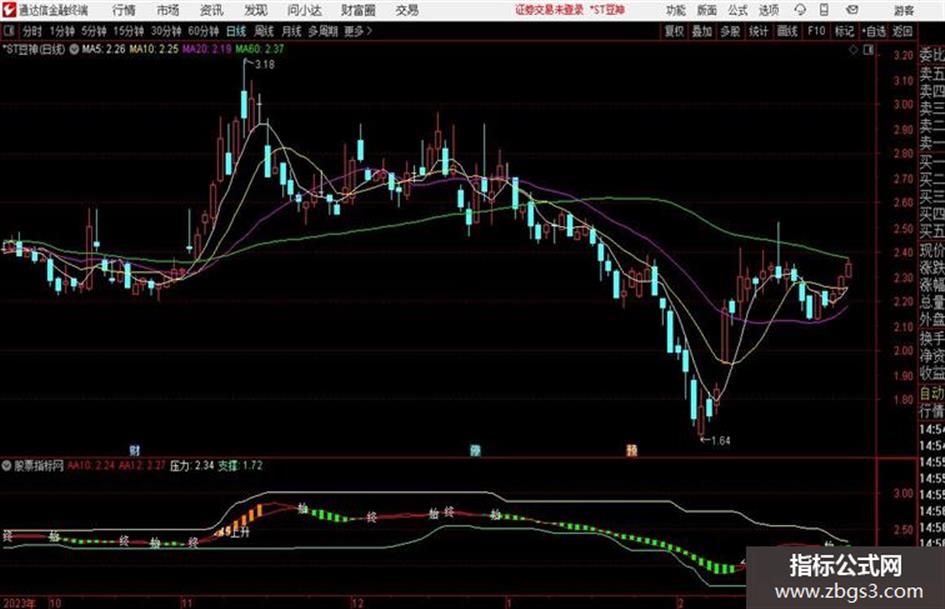Open the 问小达 menu

(304, 10)
